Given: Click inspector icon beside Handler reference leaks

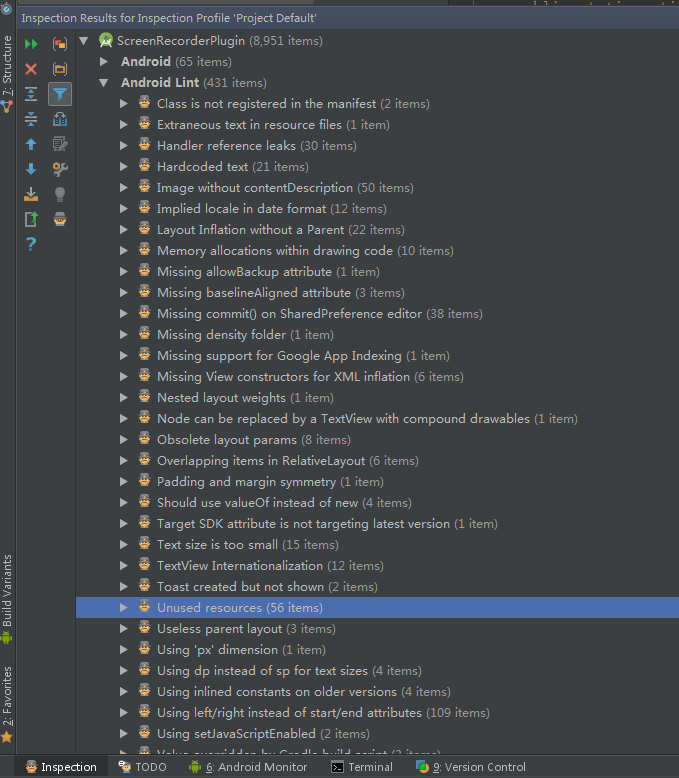Looking at the screenshot, I should coord(144,144).
